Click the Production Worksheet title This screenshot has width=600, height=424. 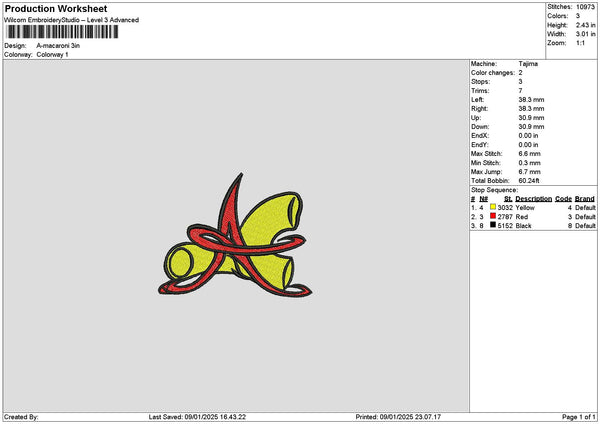[56, 8]
